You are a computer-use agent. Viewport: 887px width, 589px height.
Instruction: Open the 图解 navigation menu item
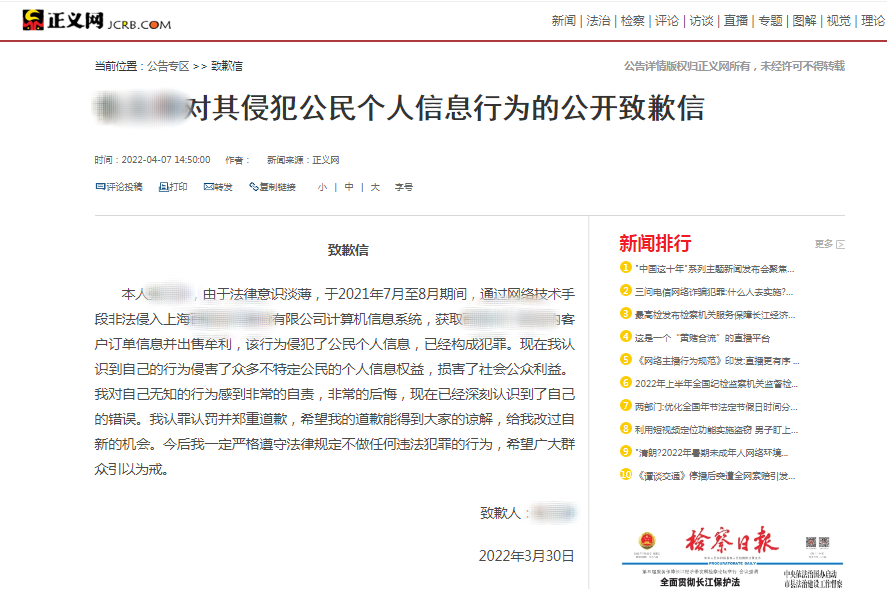[804, 21]
